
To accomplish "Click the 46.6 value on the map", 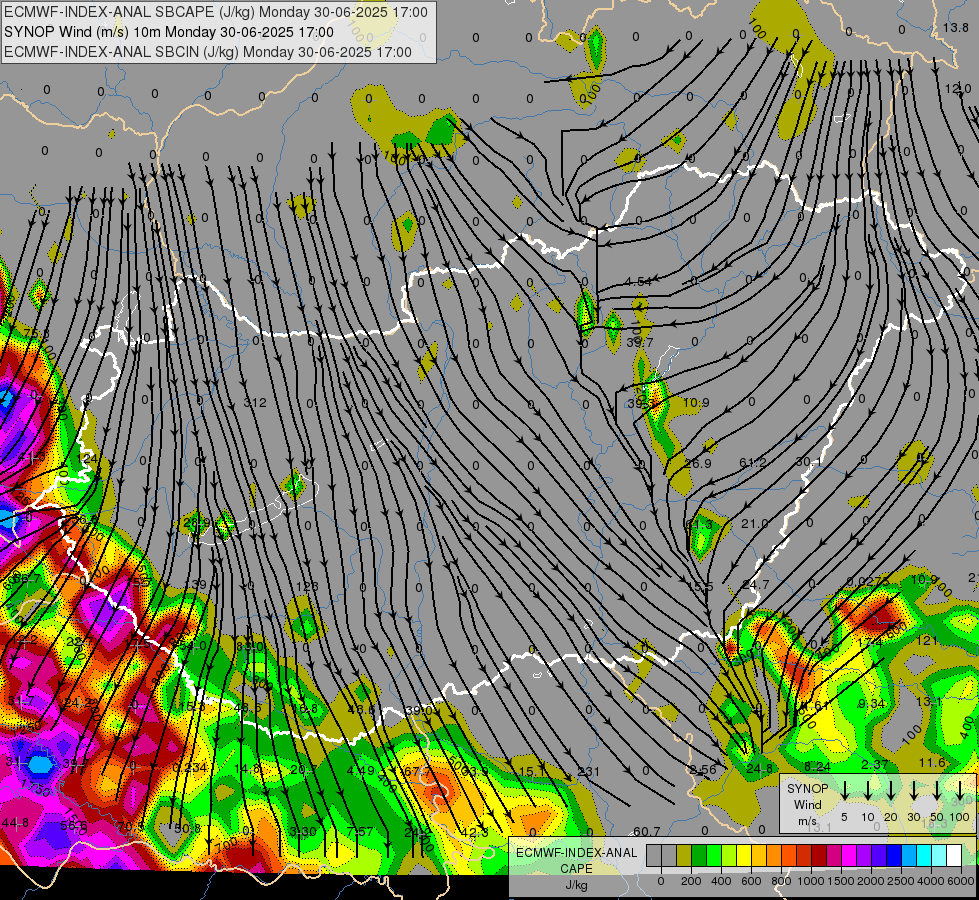I will point(362,710).
